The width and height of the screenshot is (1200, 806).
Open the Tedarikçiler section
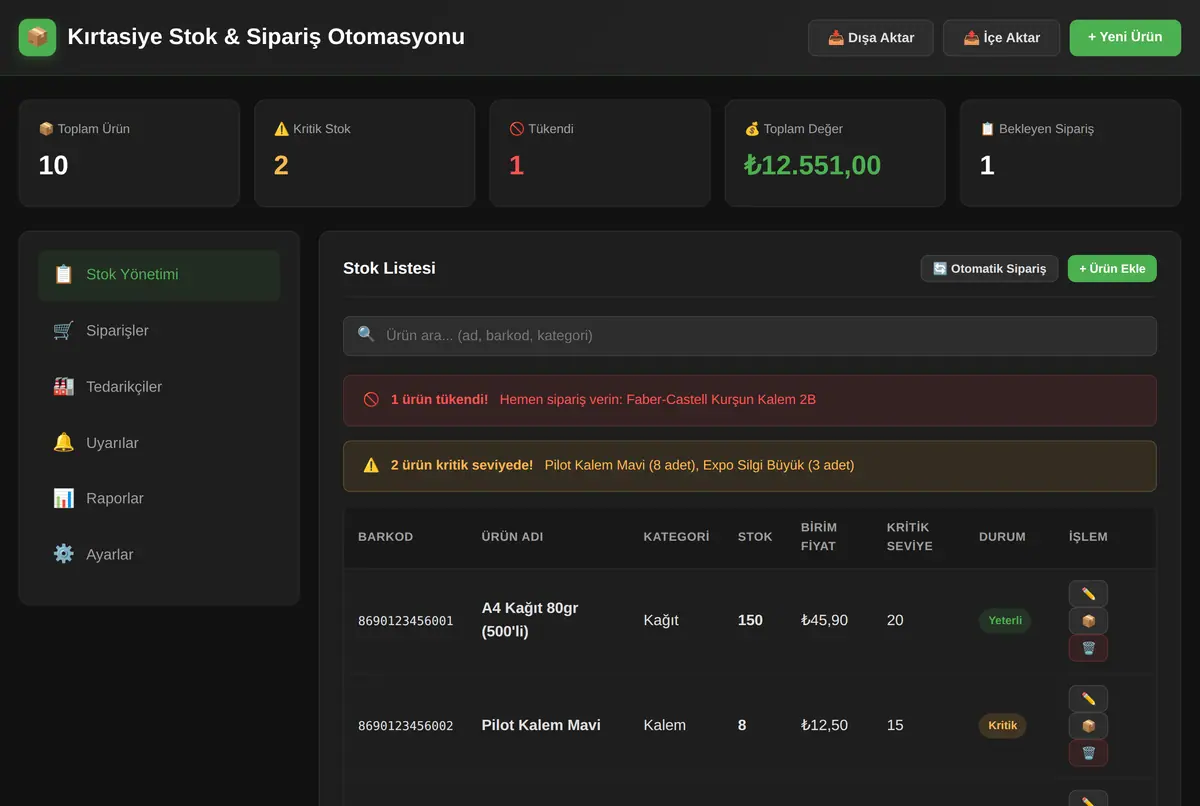159,387
